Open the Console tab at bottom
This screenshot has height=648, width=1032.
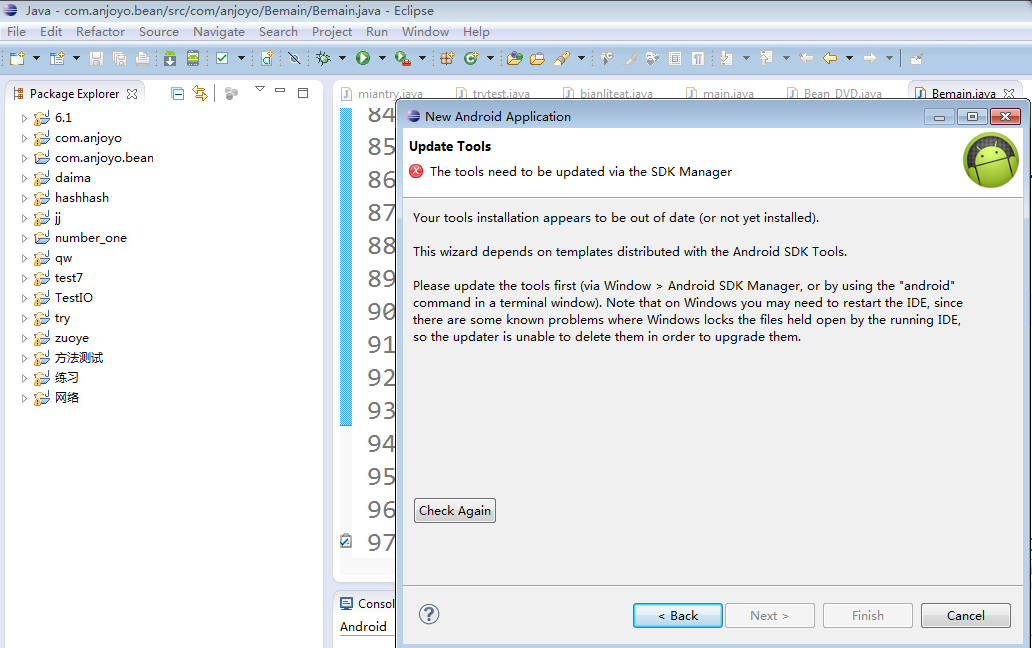[367, 603]
